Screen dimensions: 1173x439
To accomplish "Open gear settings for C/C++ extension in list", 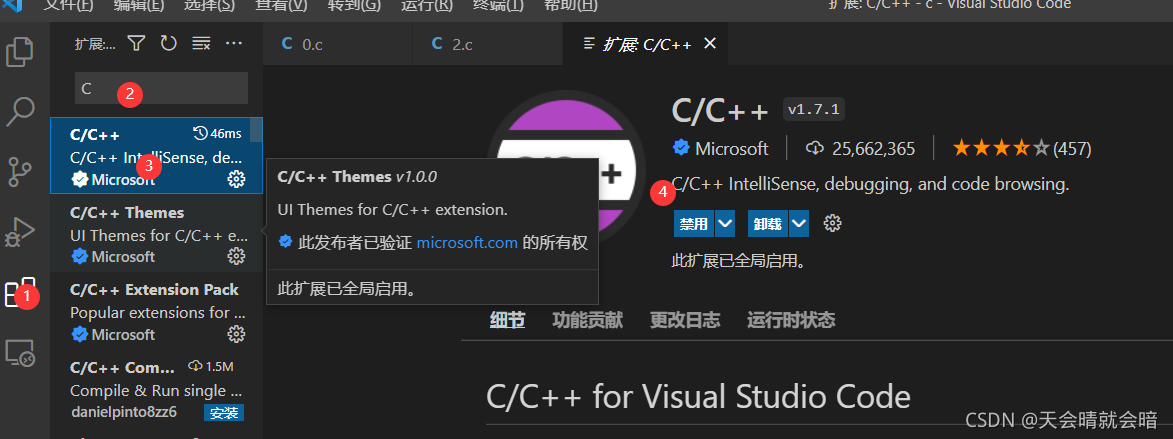I will coord(236,179).
